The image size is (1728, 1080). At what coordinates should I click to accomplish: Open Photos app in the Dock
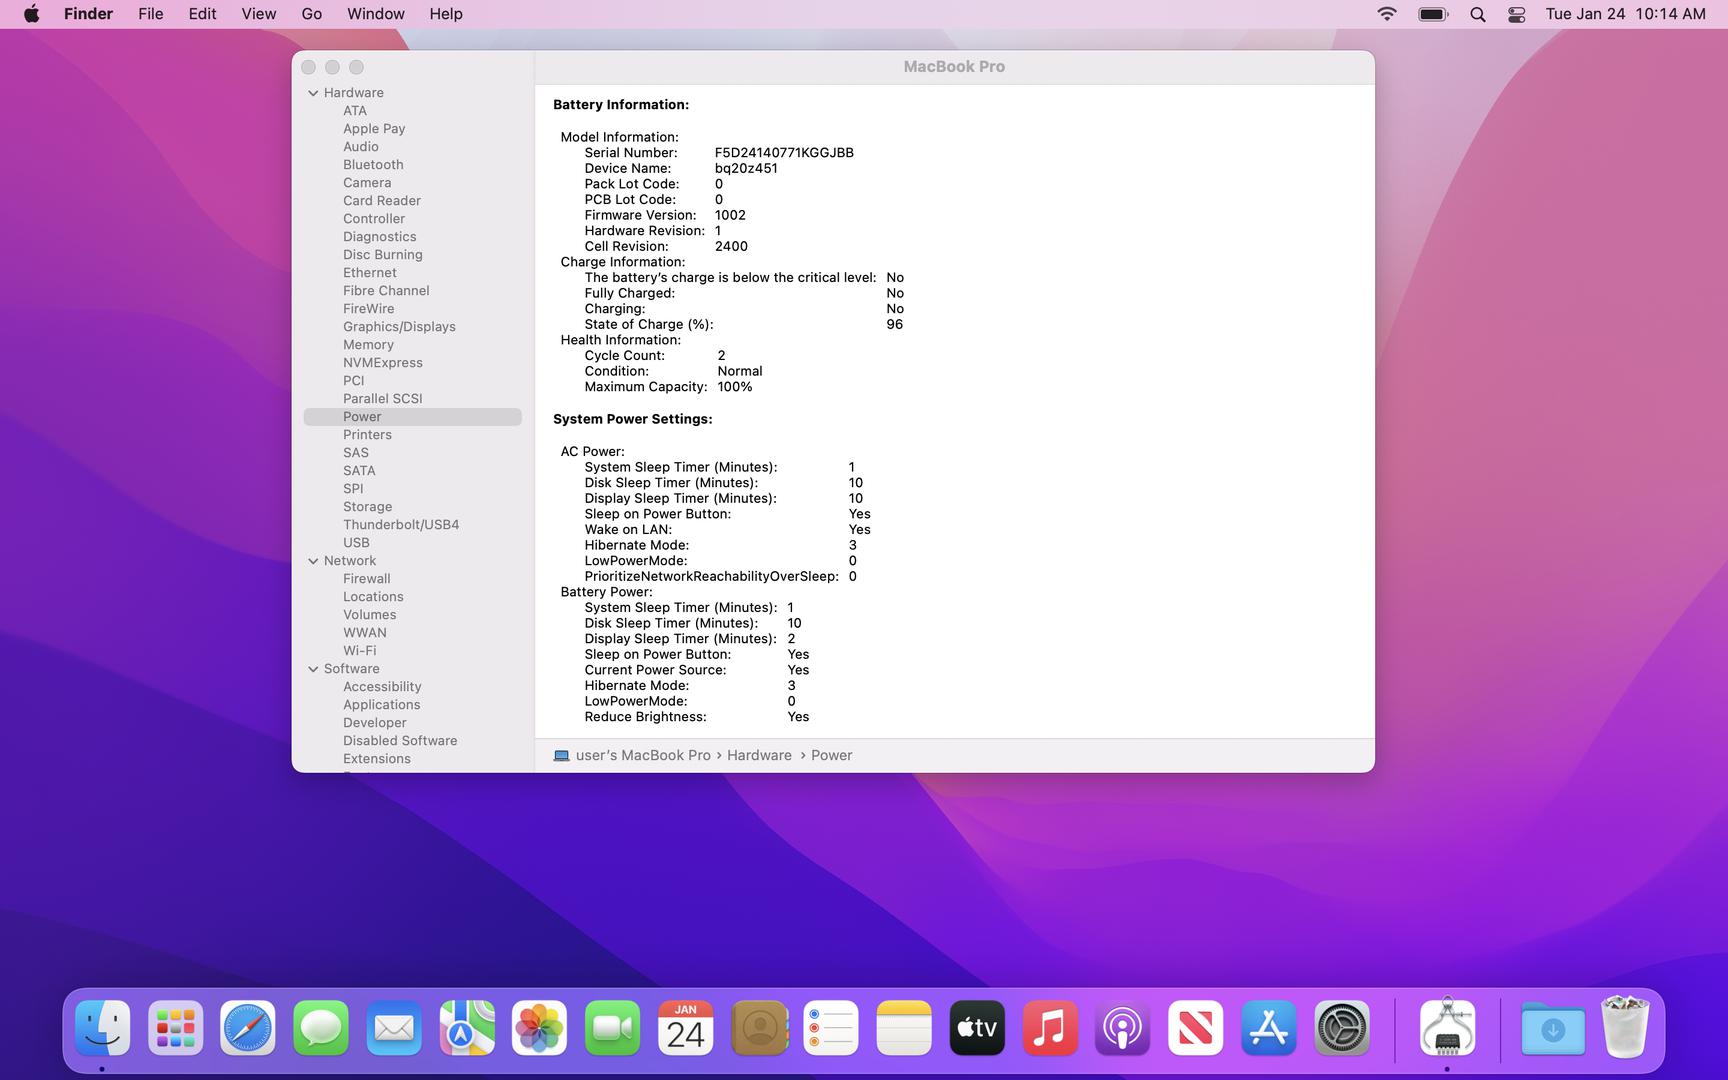click(x=540, y=1028)
